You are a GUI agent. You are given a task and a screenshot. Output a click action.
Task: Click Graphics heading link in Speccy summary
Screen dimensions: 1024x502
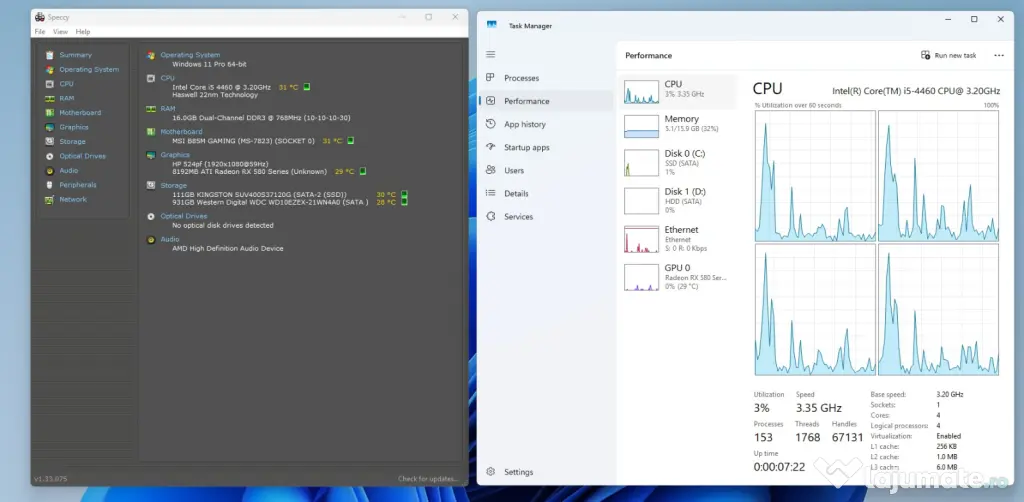pyautogui.click(x=175, y=155)
